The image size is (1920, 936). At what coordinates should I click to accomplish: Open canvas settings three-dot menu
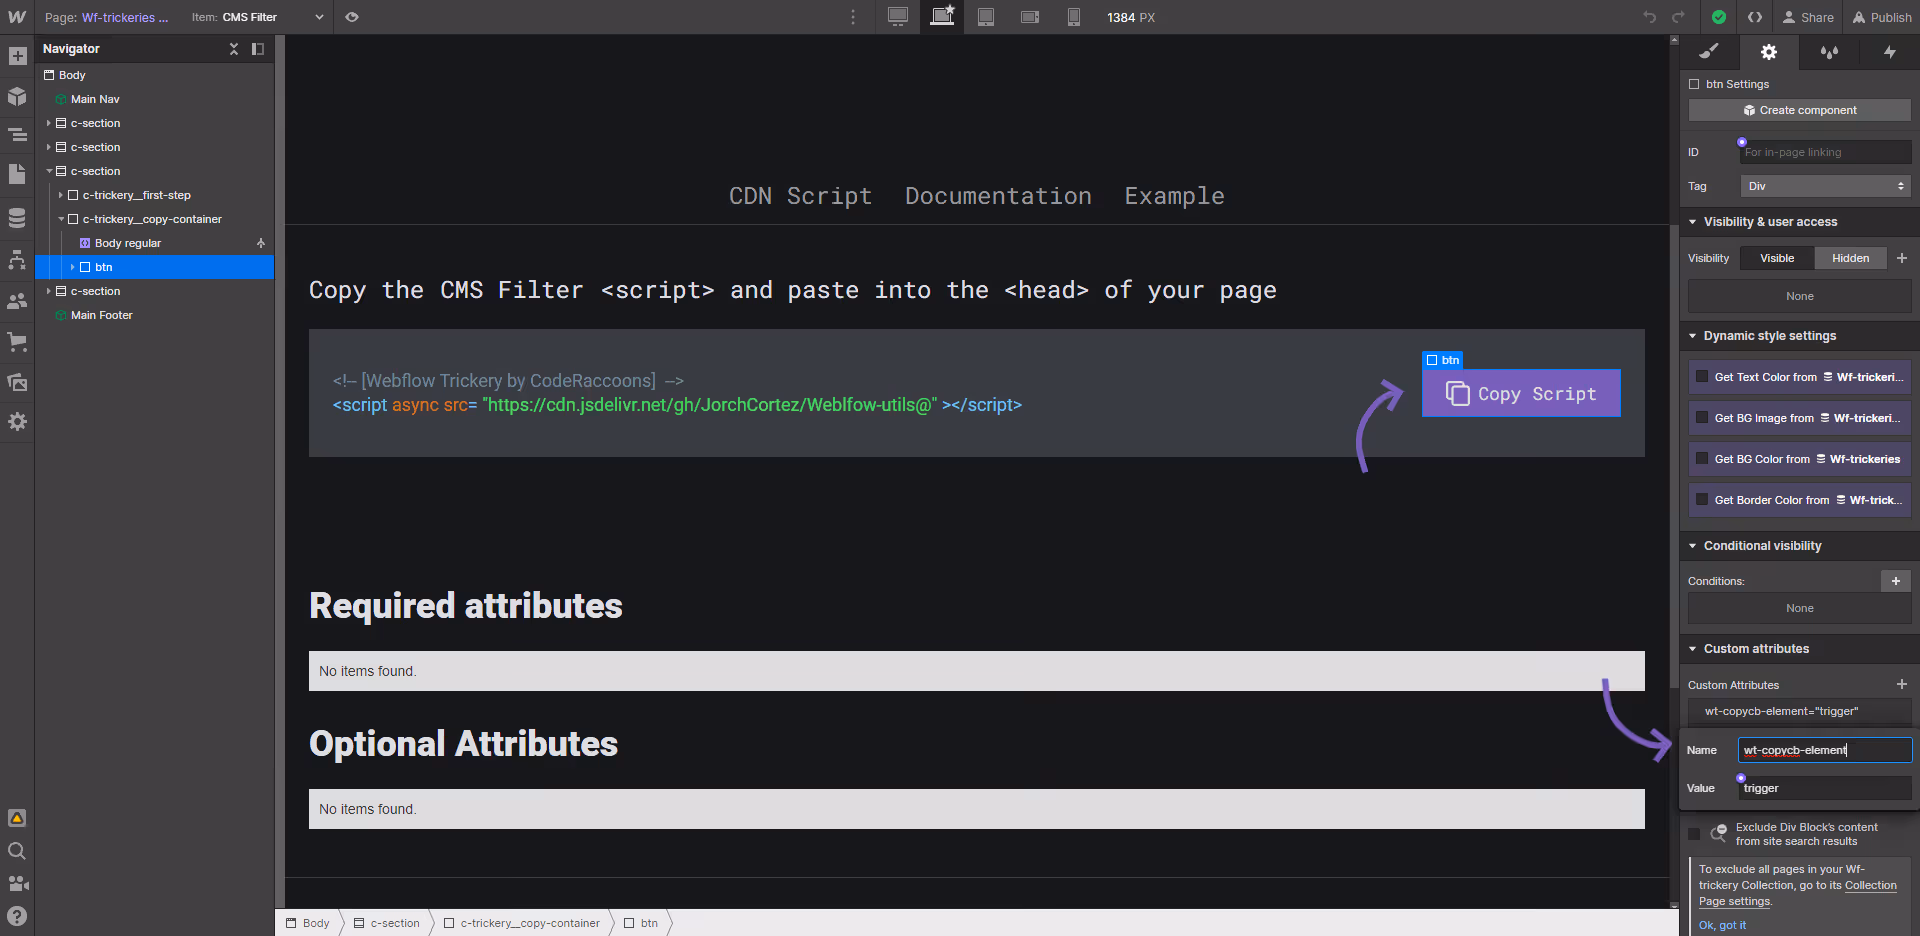tap(853, 17)
